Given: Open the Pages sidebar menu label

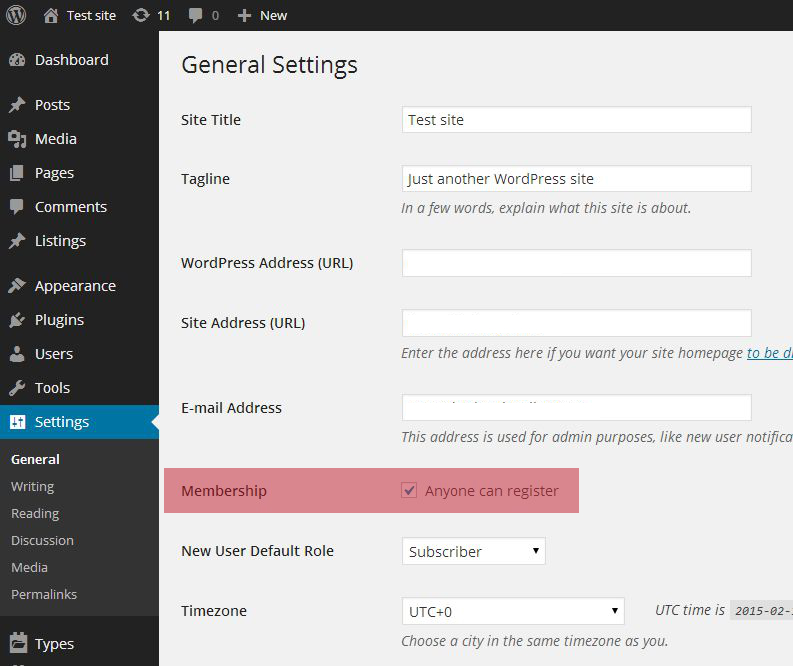Looking at the screenshot, I should click(x=54, y=173).
